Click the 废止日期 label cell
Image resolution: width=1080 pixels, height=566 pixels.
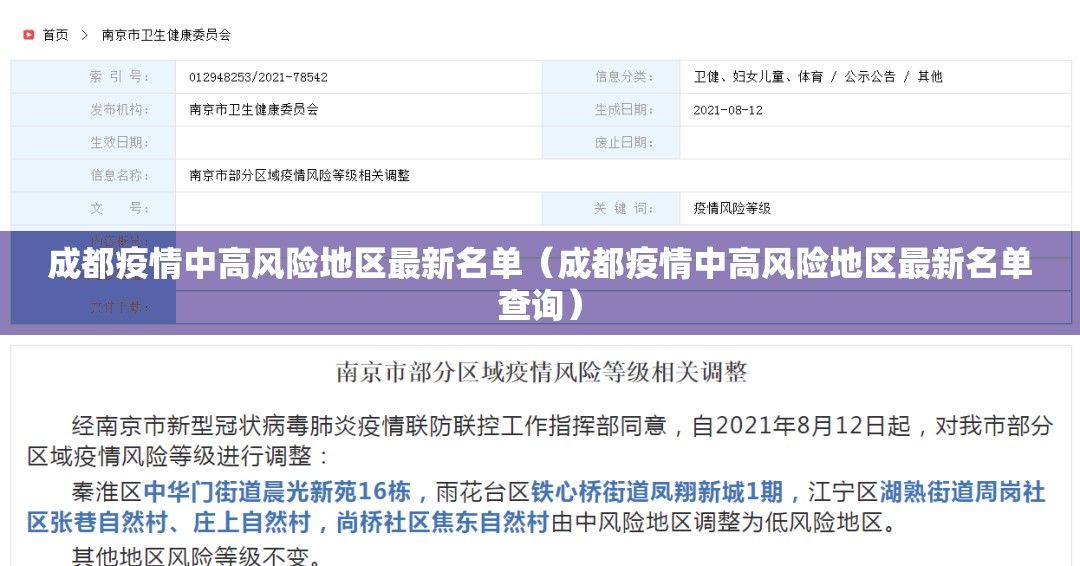coord(611,143)
